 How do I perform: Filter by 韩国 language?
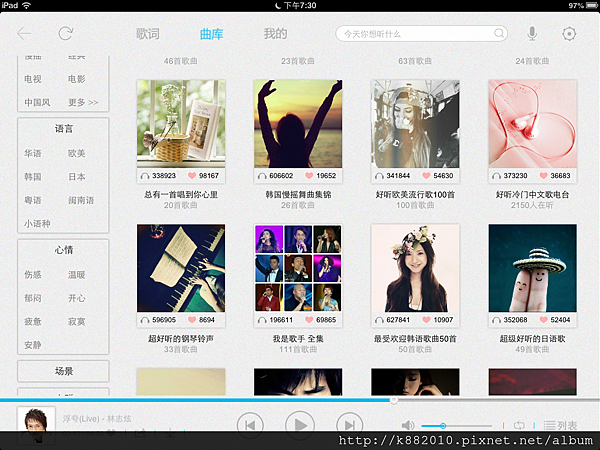(x=33, y=176)
